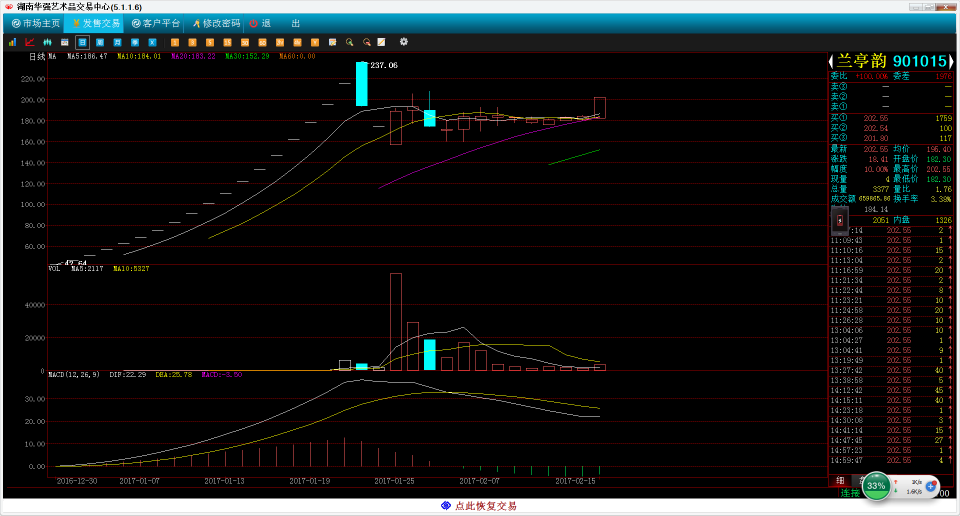Viewport: 960px width, 516px height.
Task: Open the gear settings icon
Action: 403,42
